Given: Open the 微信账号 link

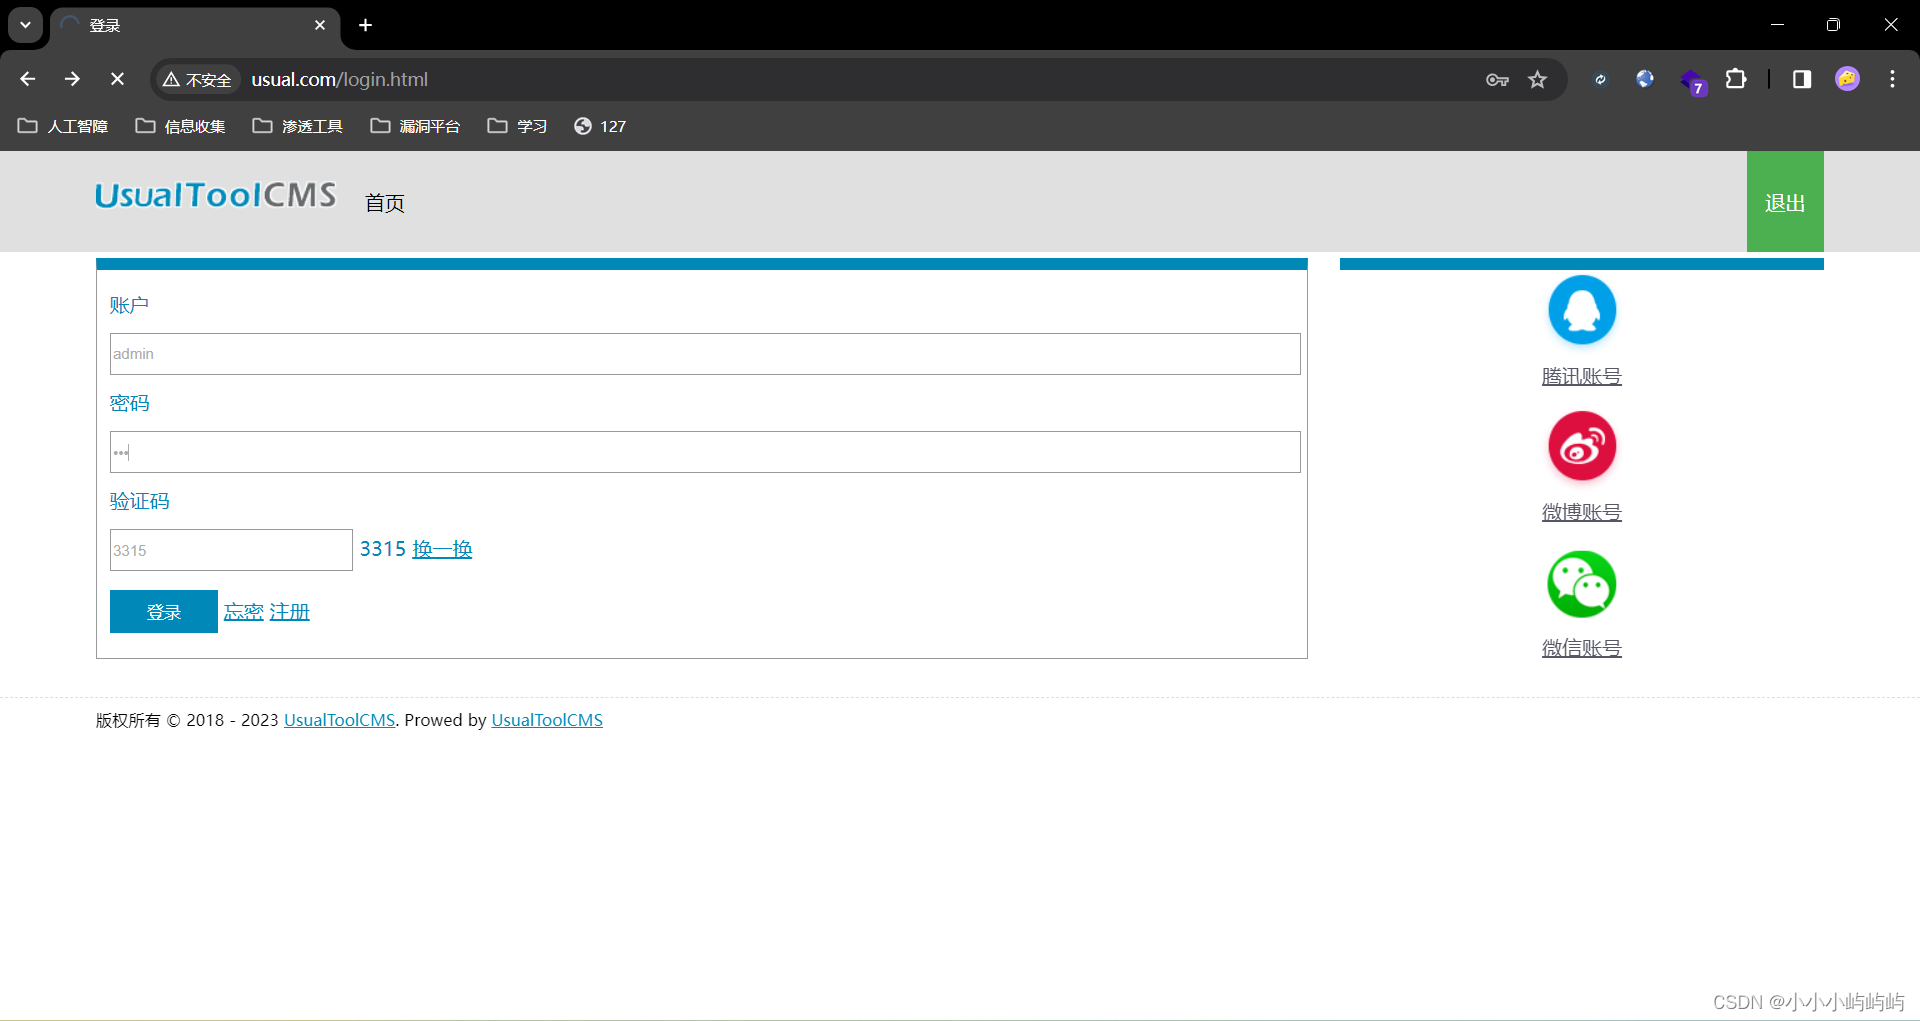Looking at the screenshot, I should pyautogui.click(x=1582, y=648).
